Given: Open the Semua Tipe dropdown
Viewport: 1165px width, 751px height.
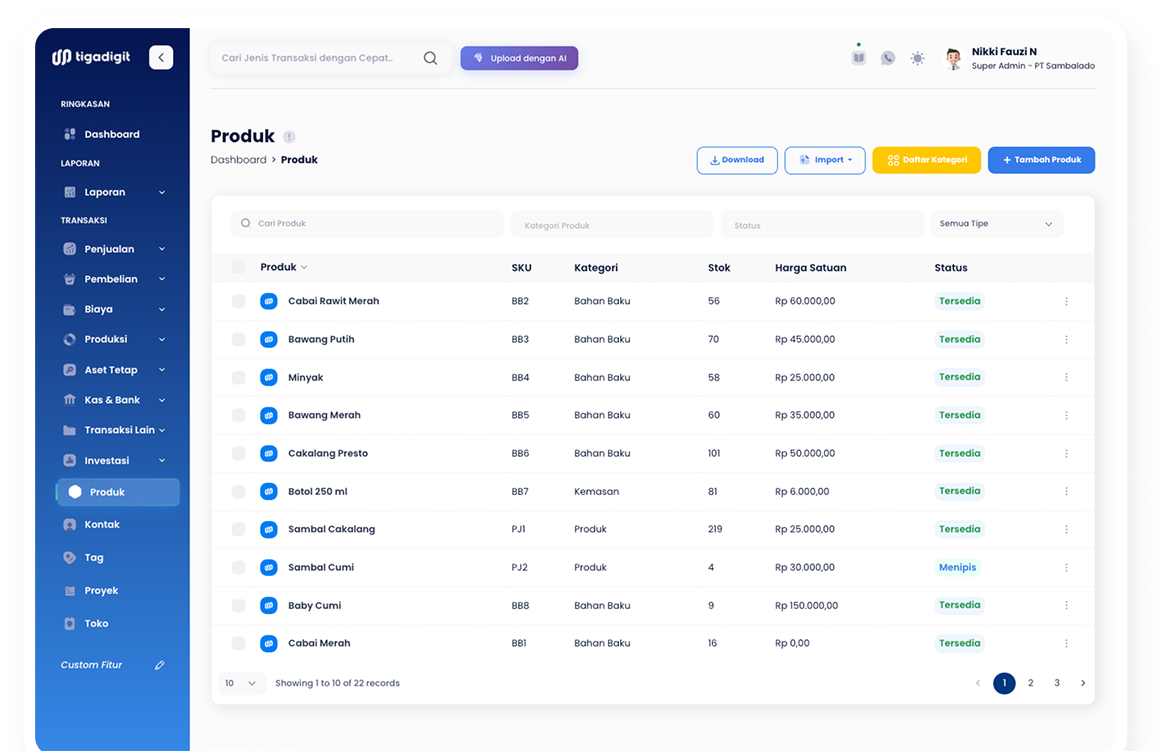Looking at the screenshot, I should coord(996,223).
